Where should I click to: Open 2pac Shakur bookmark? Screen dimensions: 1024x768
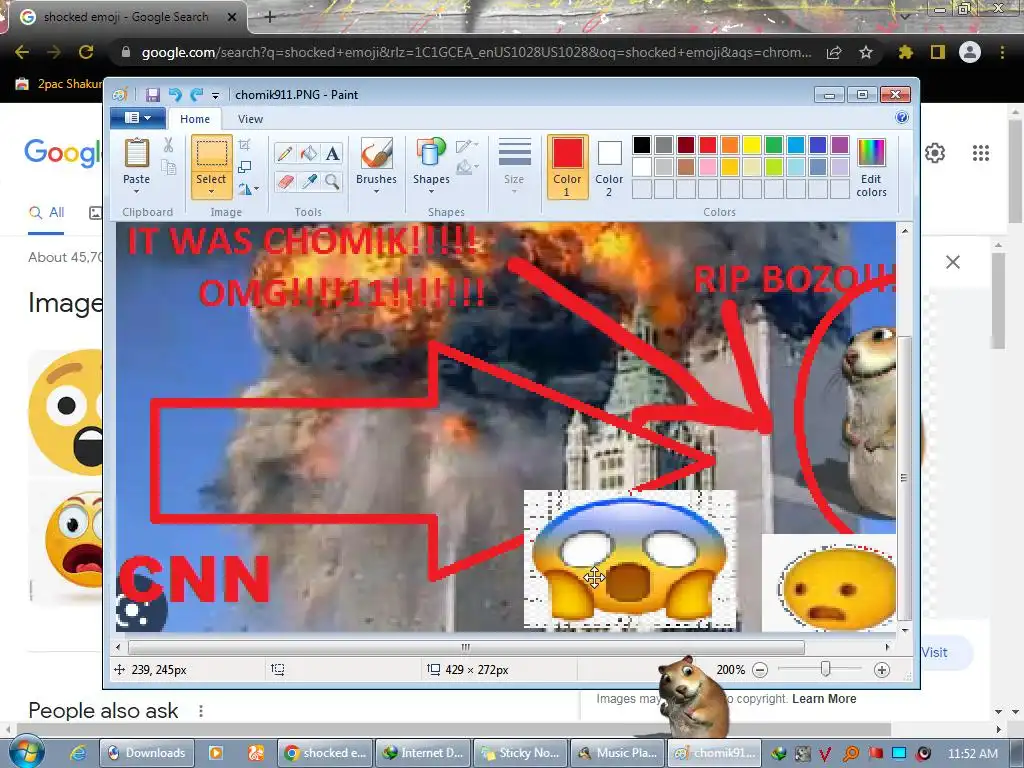(x=58, y=84)
